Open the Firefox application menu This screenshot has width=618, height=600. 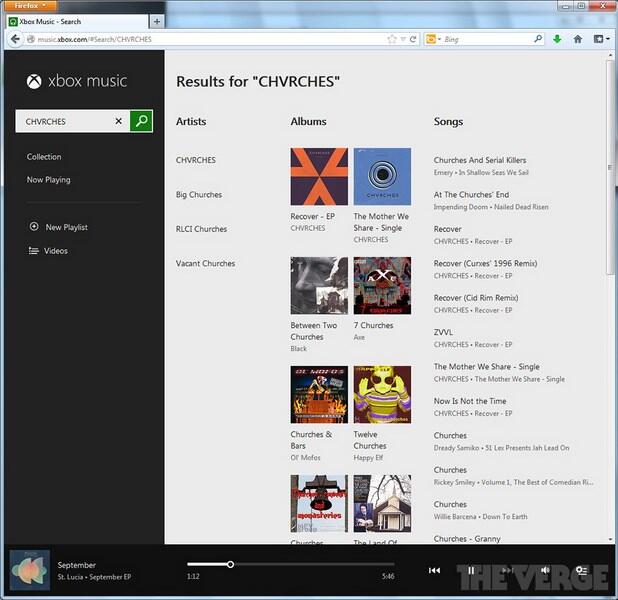point(31,6)
